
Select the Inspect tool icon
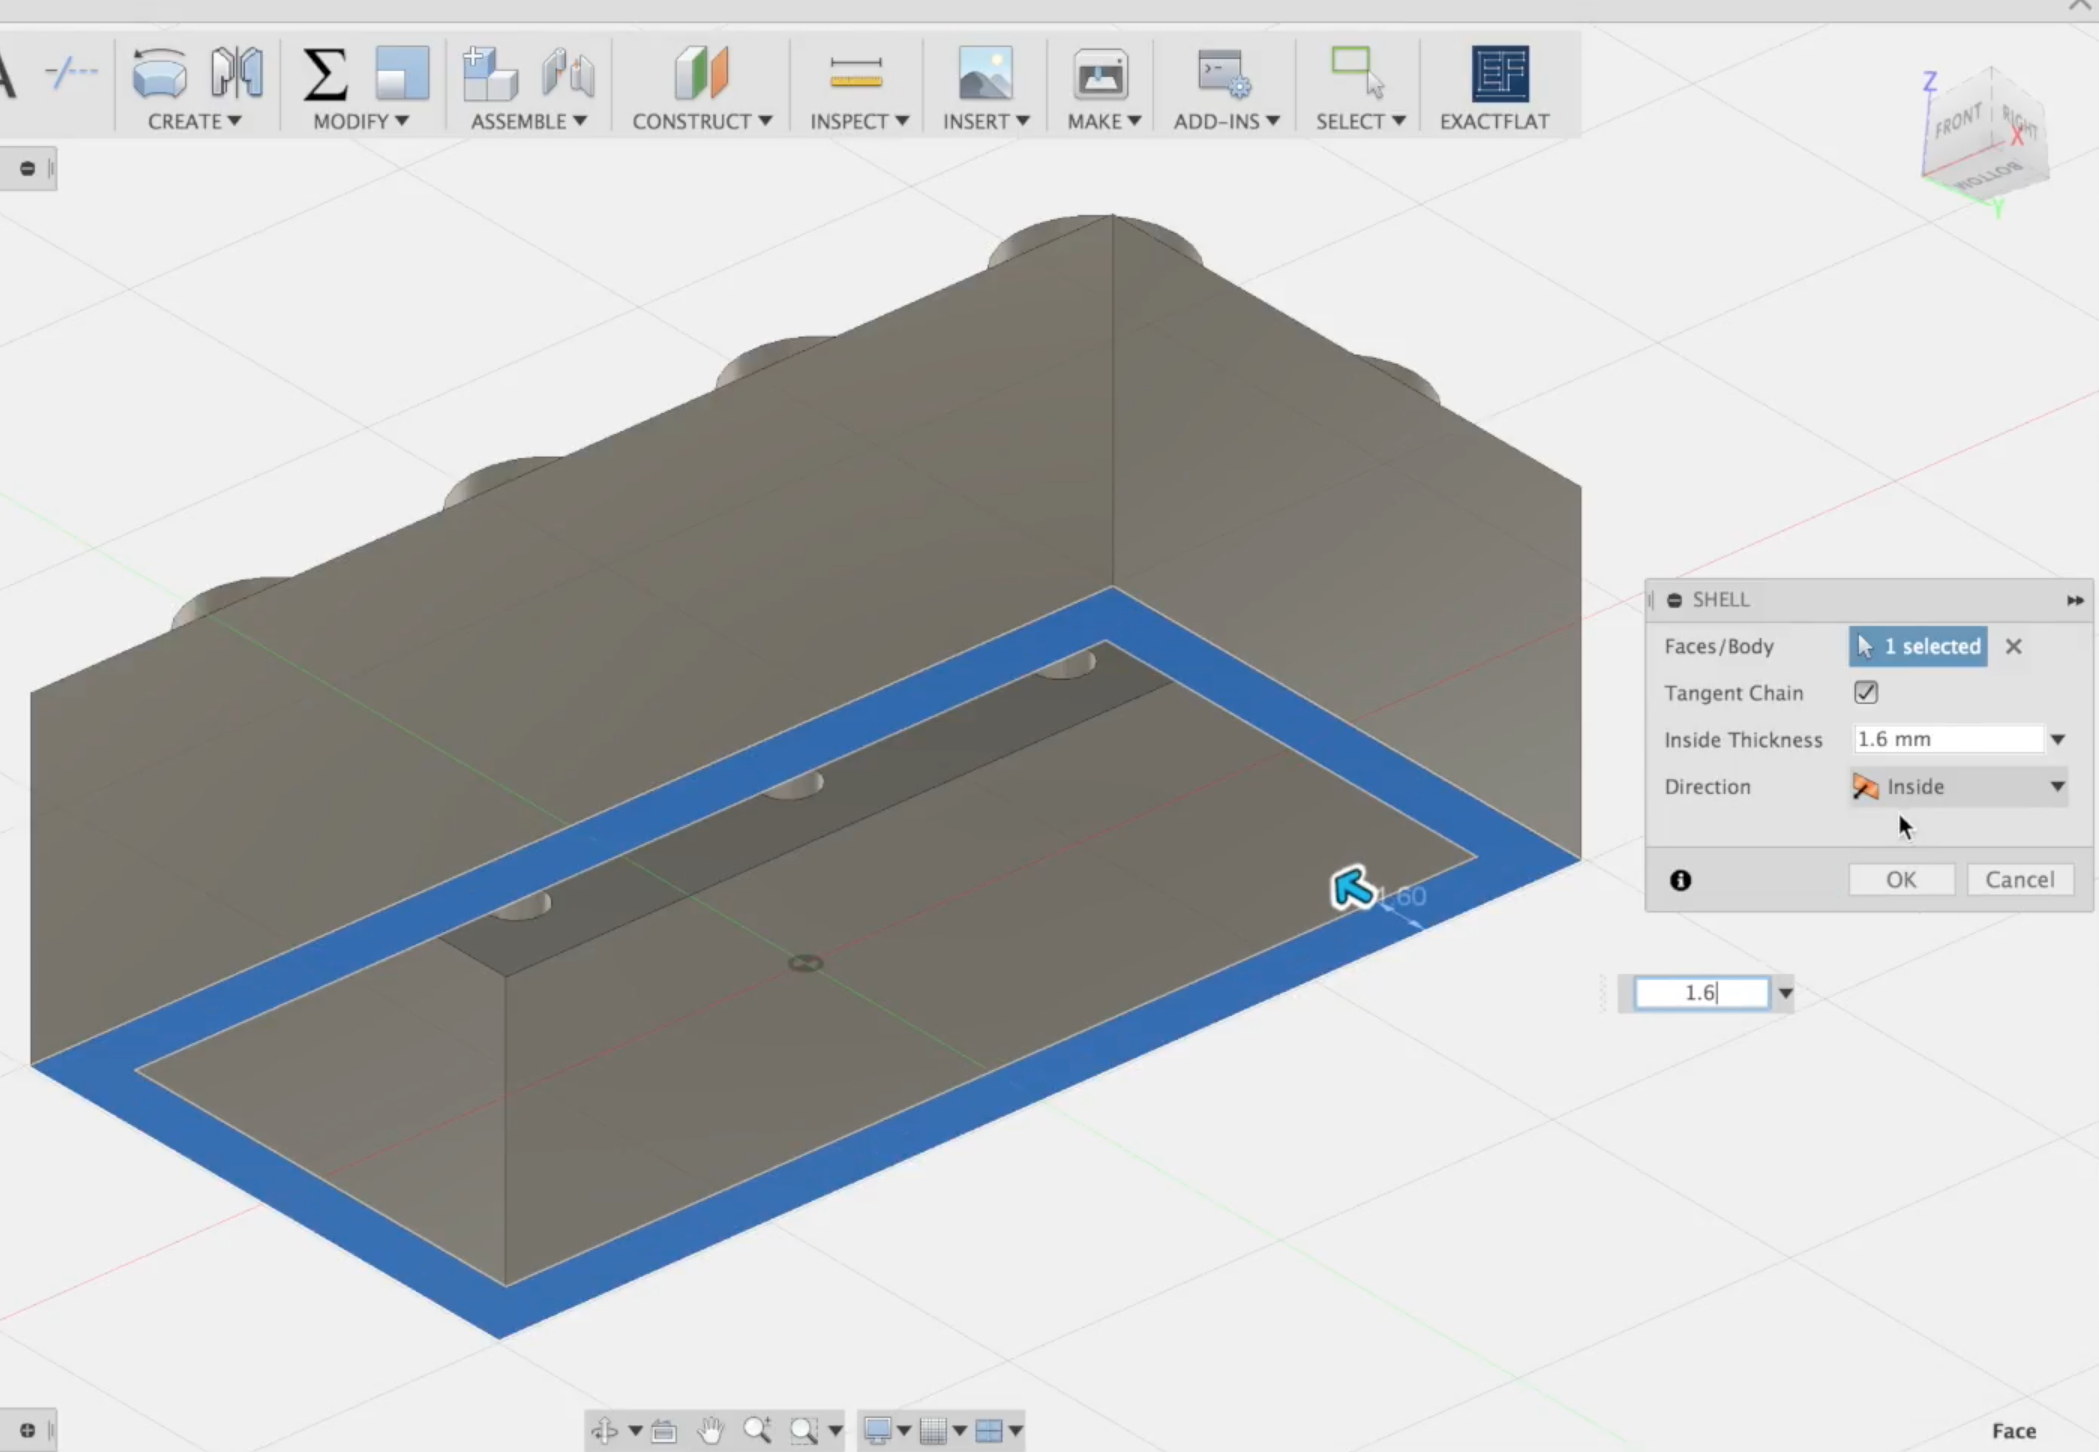click(x=855, y=73)
